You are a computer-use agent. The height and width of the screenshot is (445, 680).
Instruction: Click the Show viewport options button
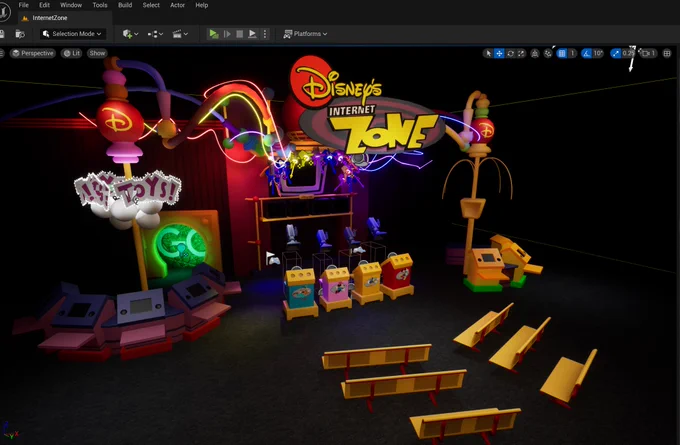point(97,53)
